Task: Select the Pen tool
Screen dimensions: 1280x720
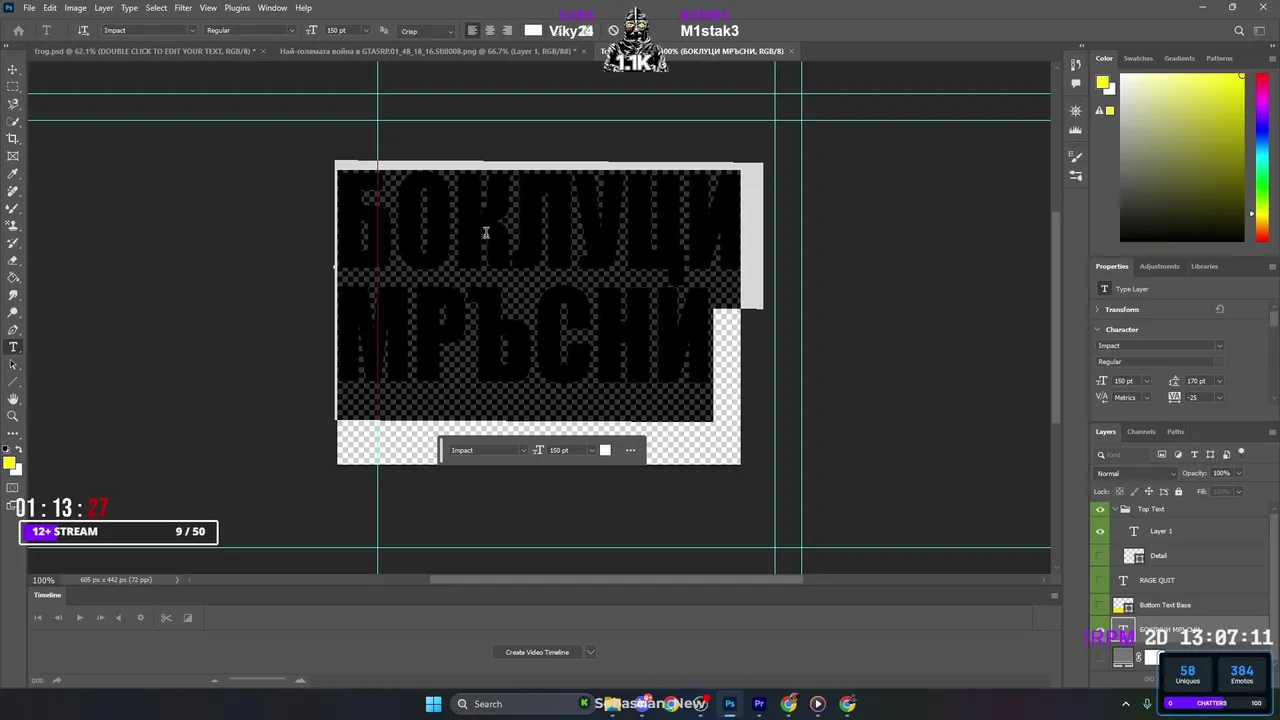Action: pos(13,330)
